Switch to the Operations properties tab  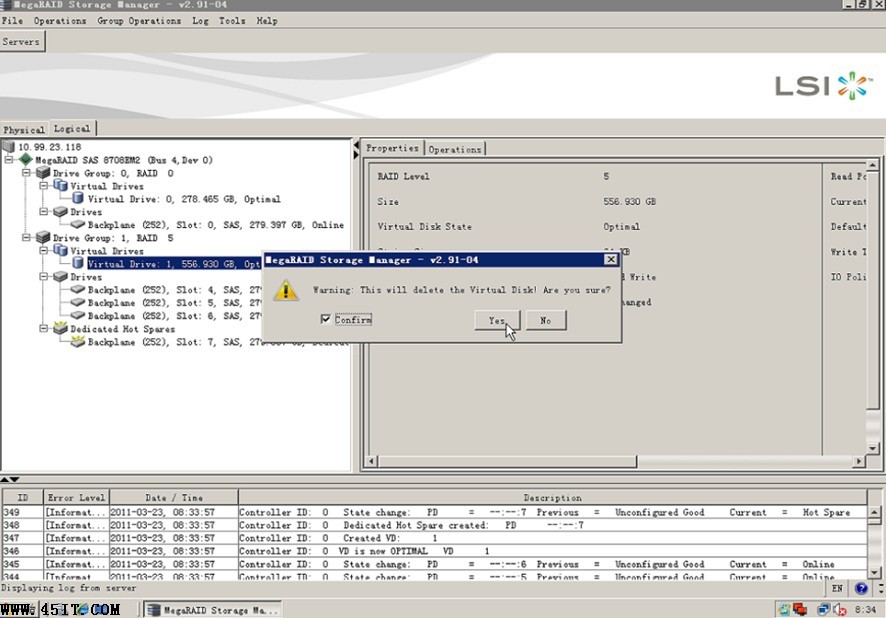(455, 149)
